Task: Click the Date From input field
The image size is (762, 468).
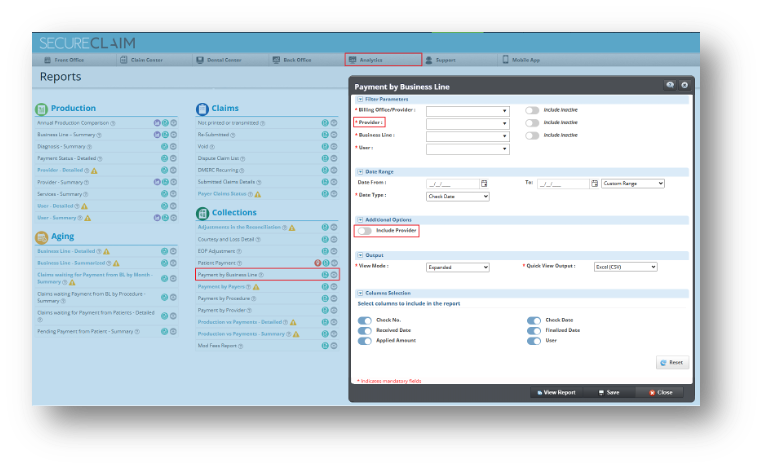Action: (x=451, y=184)
